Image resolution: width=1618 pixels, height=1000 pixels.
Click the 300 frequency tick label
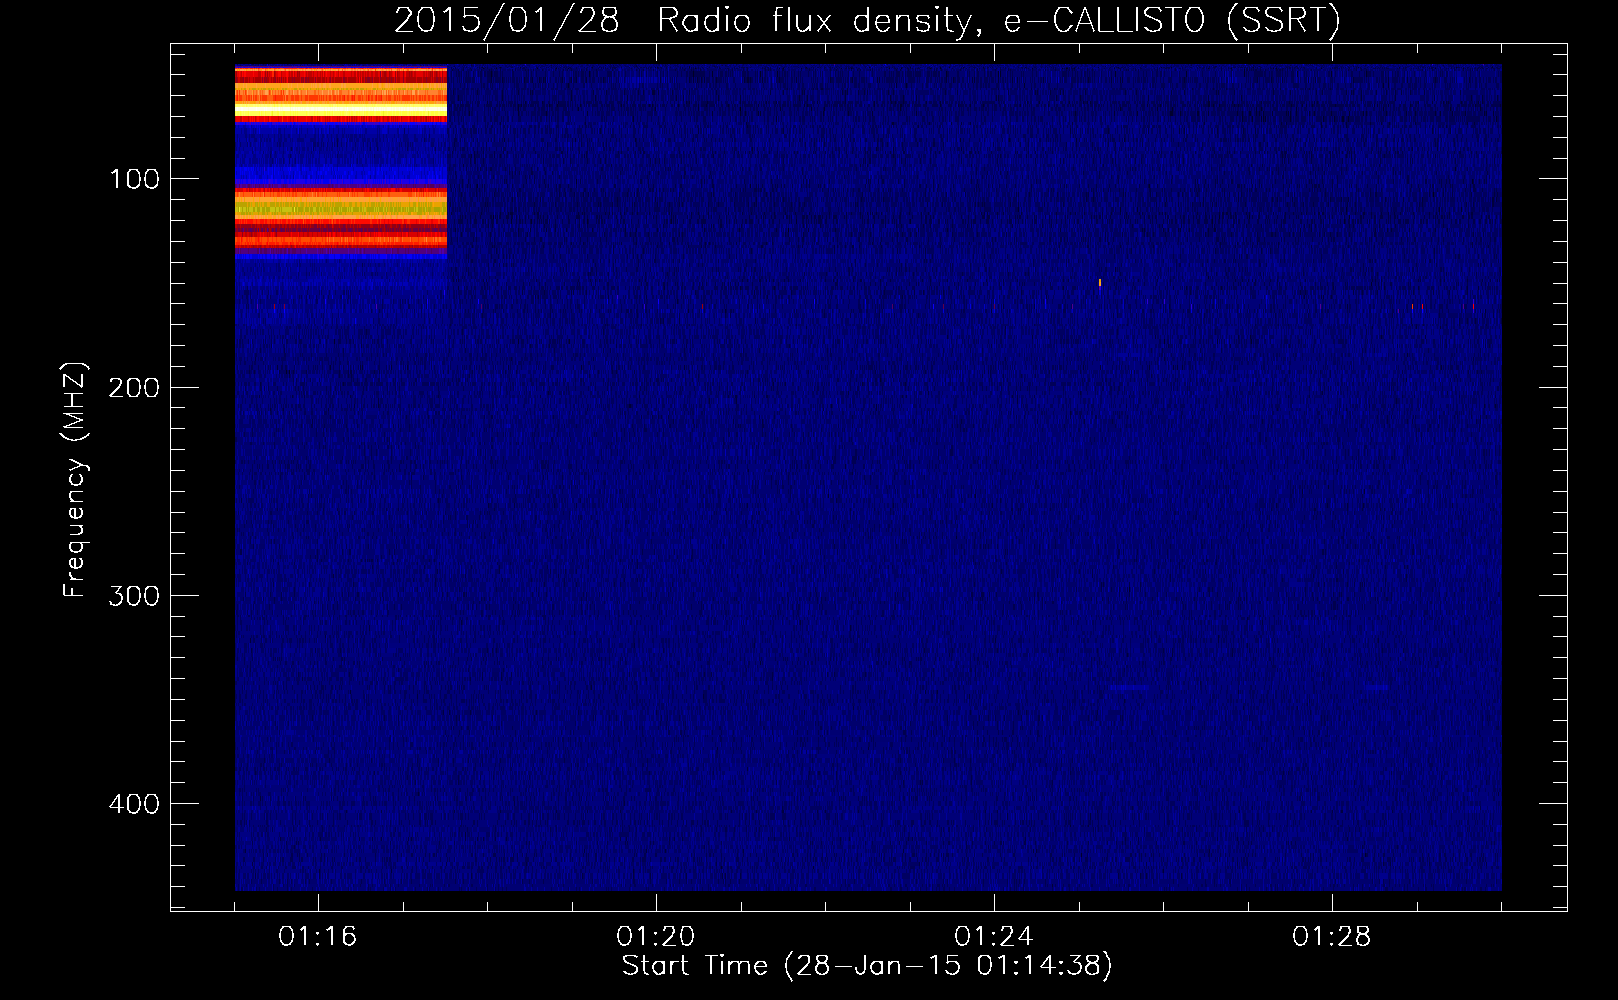click(x=134, y=596)
